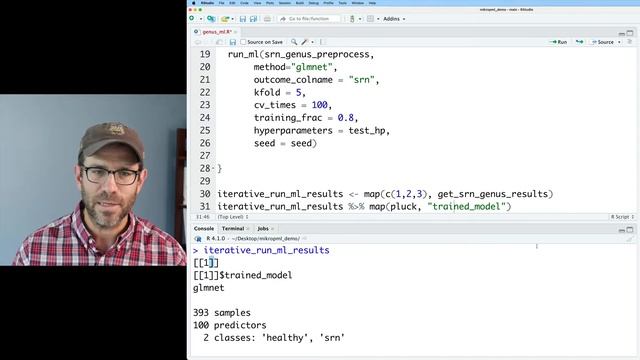
Task: Switch to the Console tab
Action: pyautogui.click(x=204, y=229)
